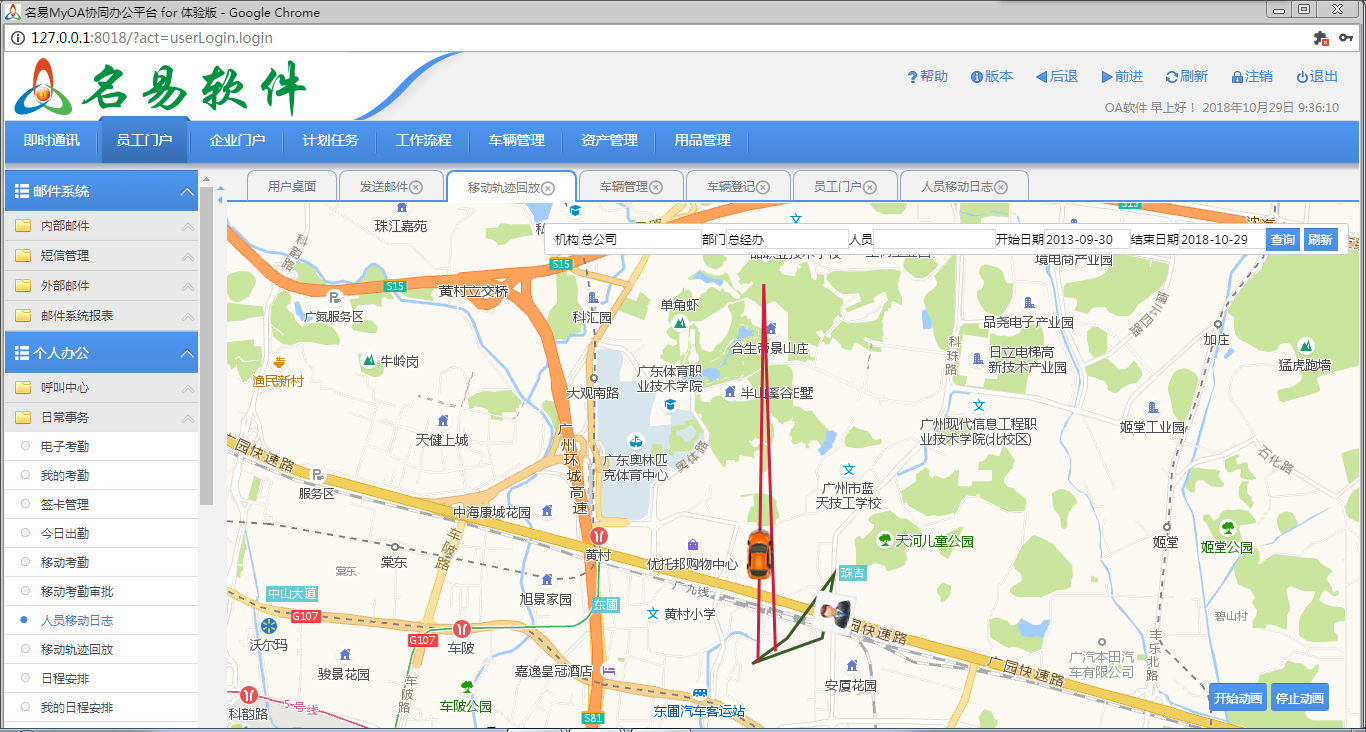Viewport: 1366px width, 732px height.
Task: Collapse the 个人办公 panel section
Action: [x=186, y=353]
